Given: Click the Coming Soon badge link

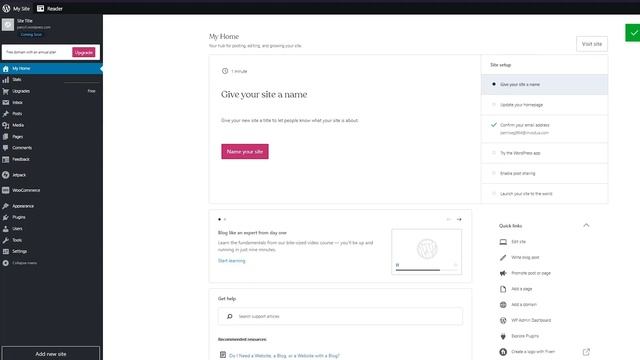Looking at the screenshot, I should click(x=31, y=35).
